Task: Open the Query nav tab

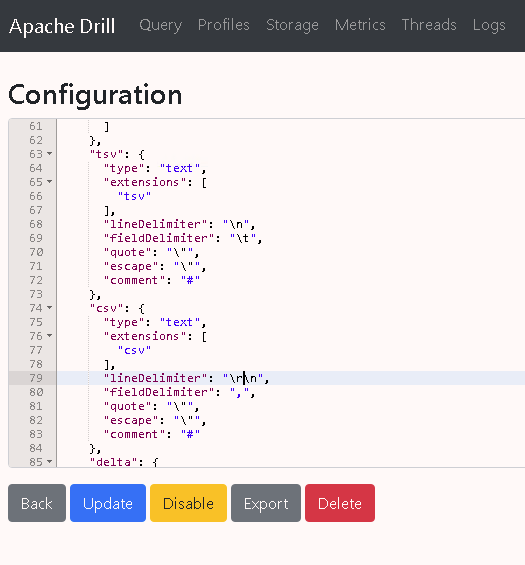Action: [x=161, y=25]
